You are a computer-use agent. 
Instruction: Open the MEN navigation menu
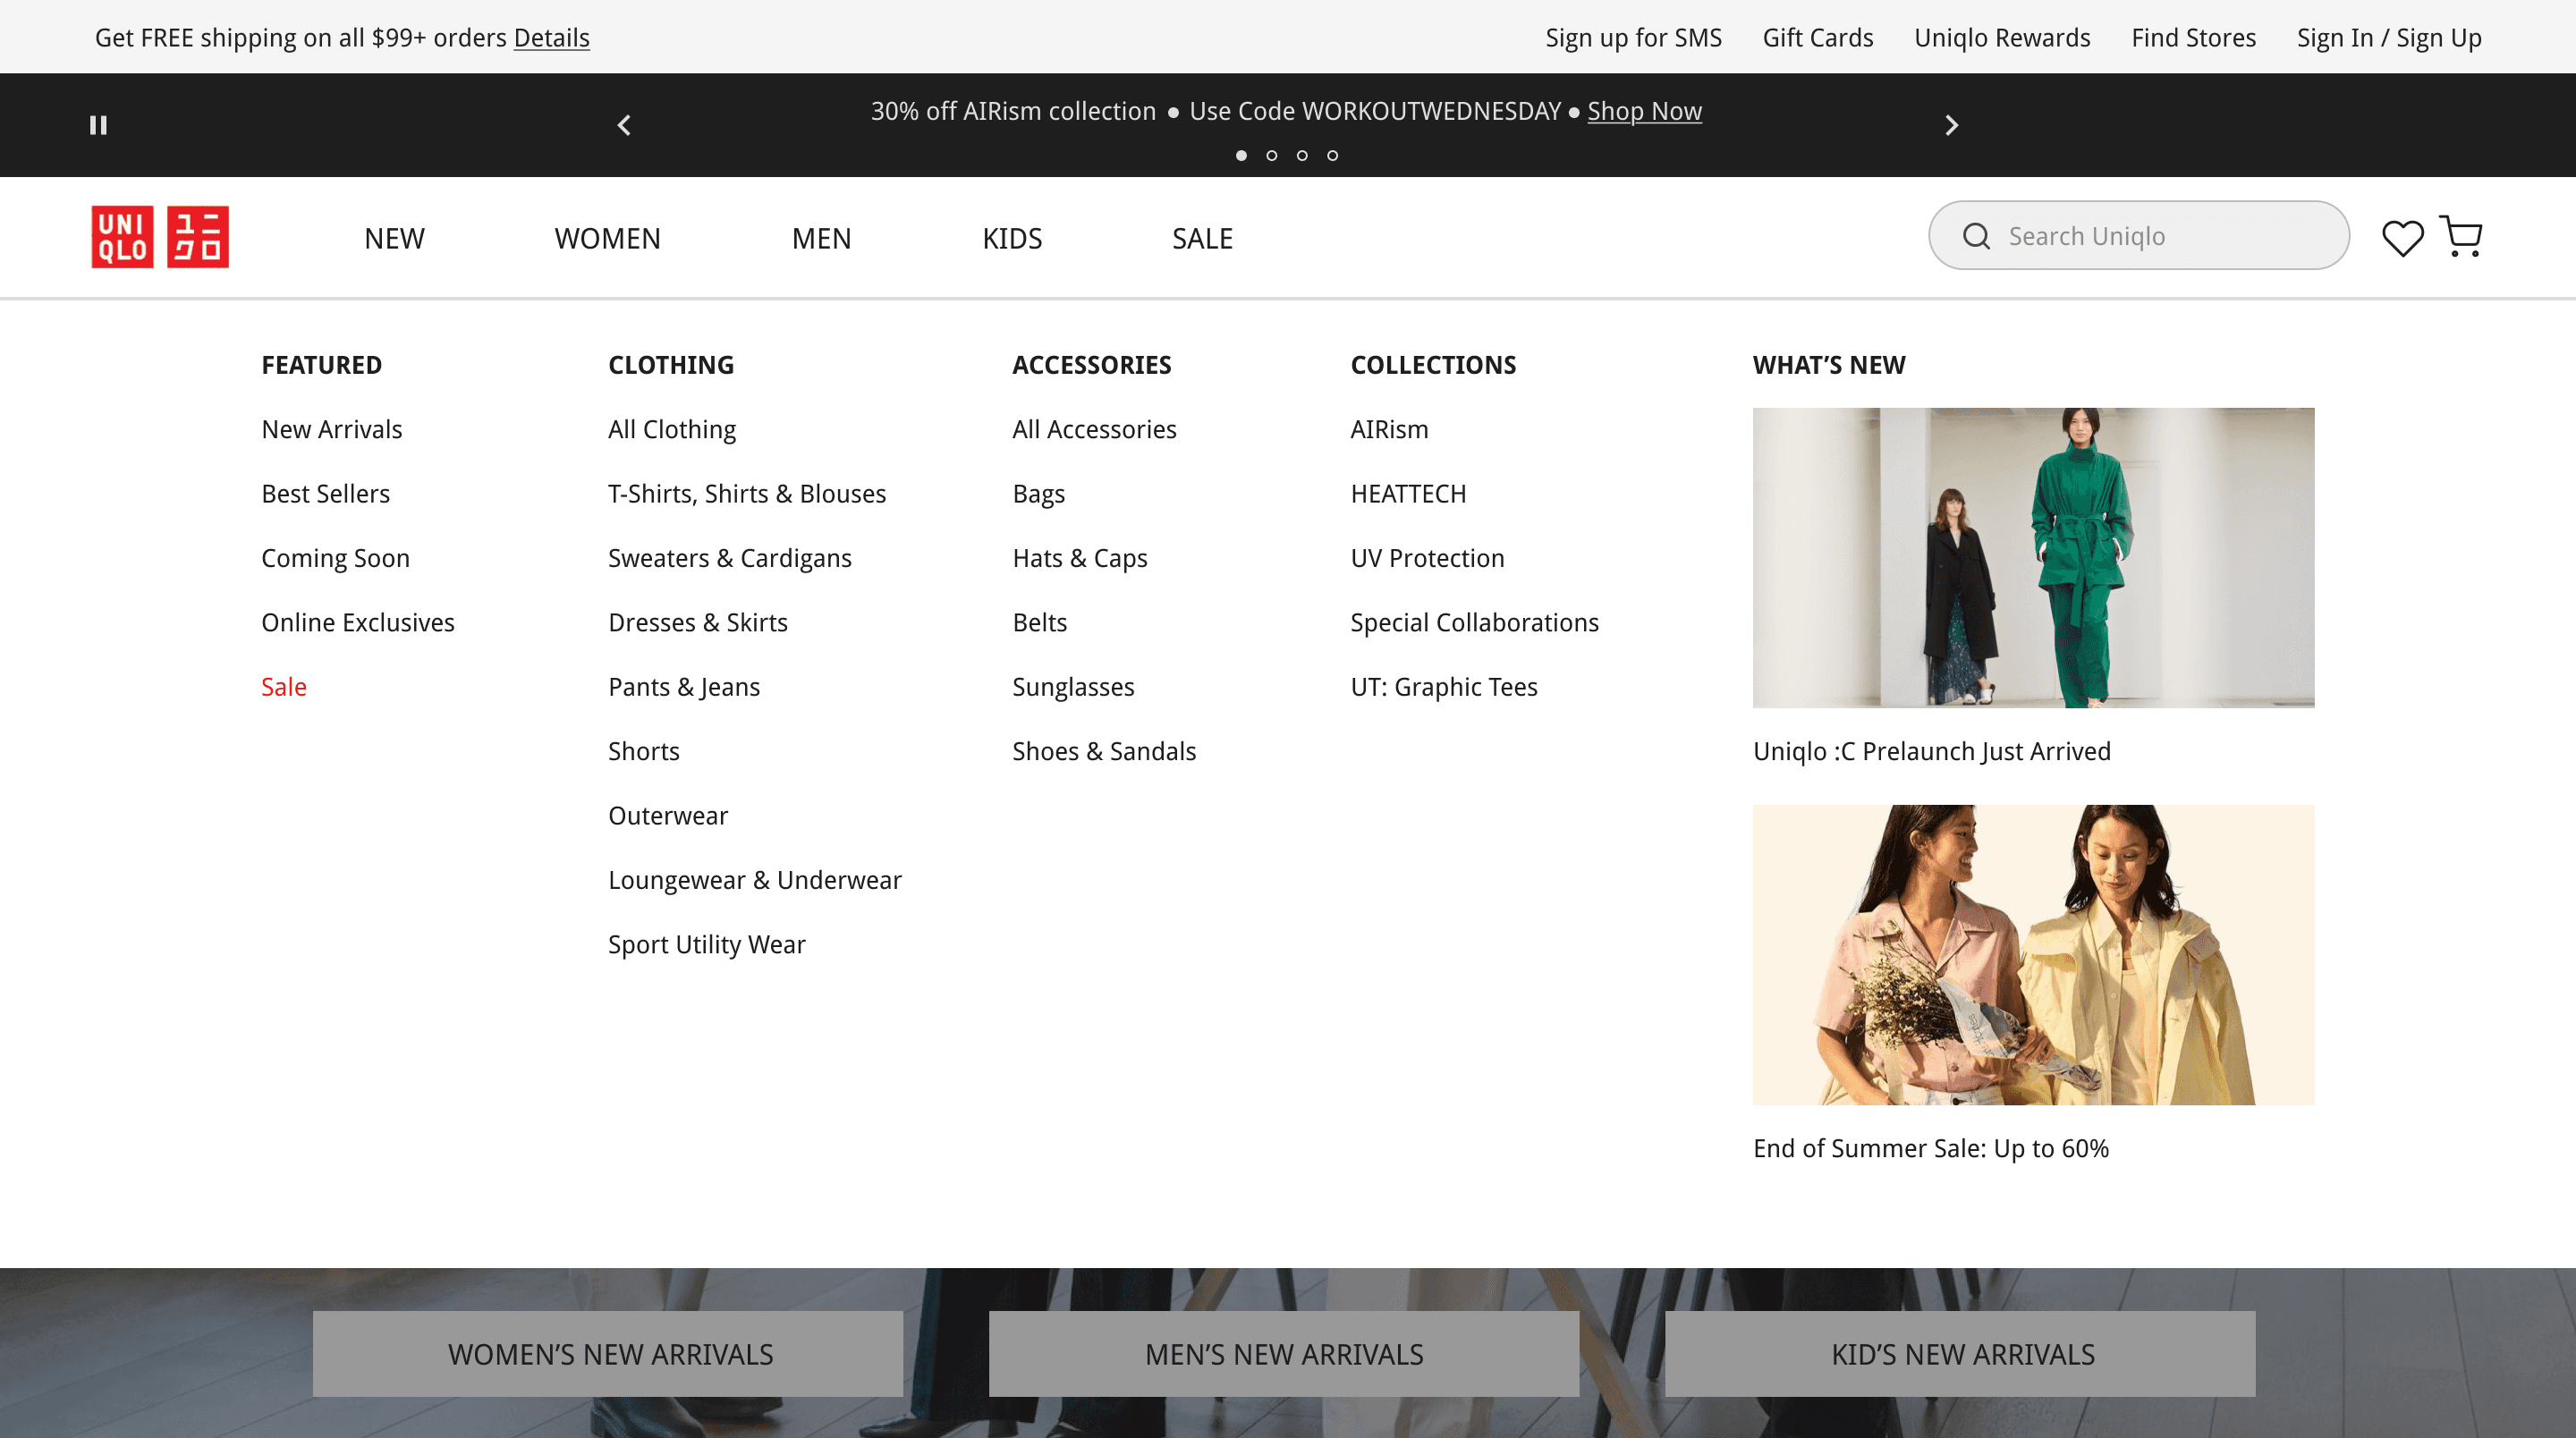point(821,238)
